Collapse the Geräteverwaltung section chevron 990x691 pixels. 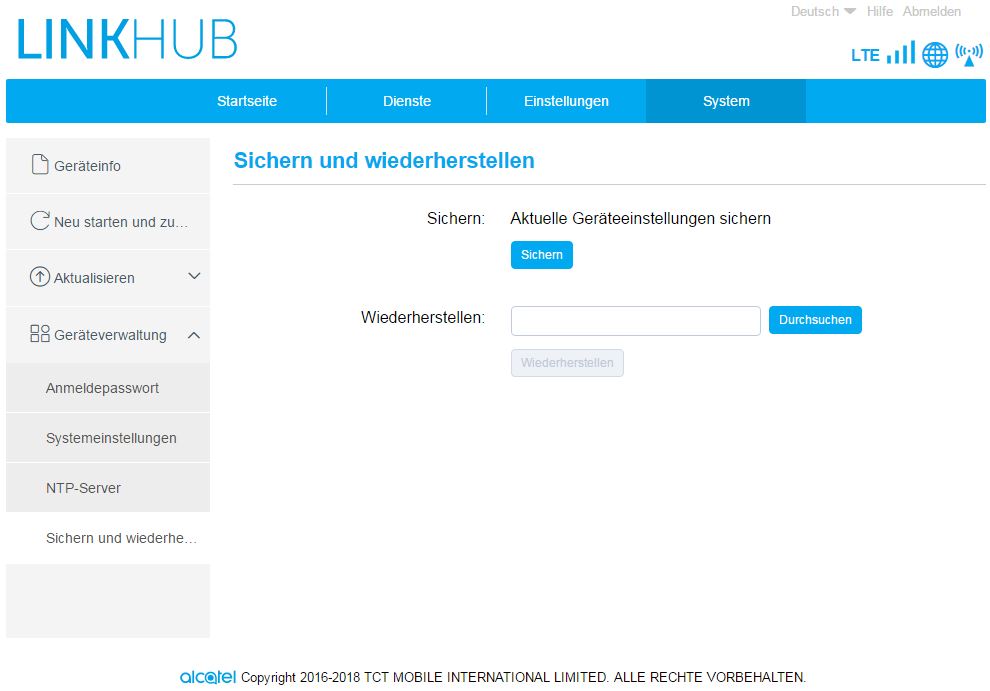(194, 335)
